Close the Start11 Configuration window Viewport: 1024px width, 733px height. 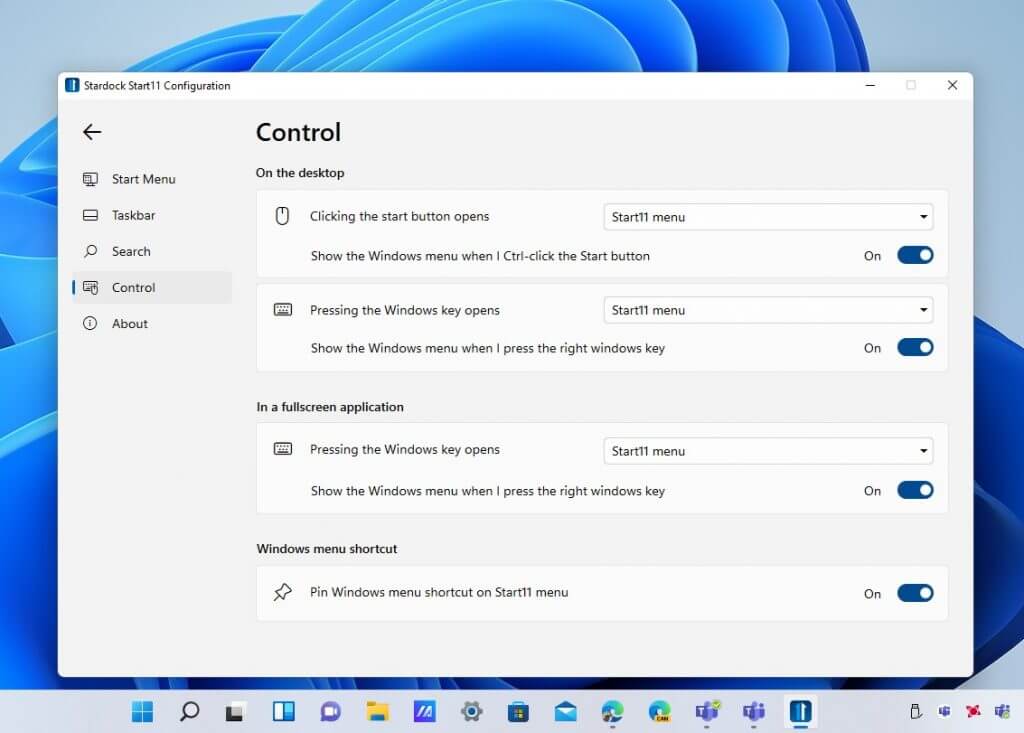click(x=952, y=85)
